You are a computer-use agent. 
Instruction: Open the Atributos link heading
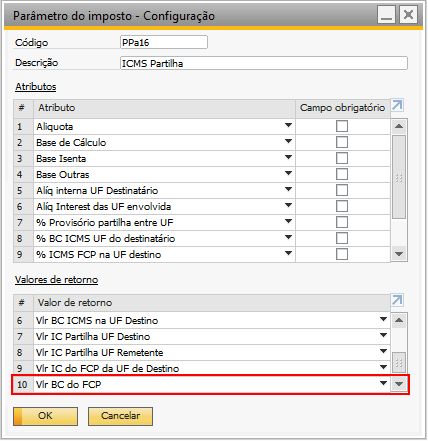(x=36, y=87)
